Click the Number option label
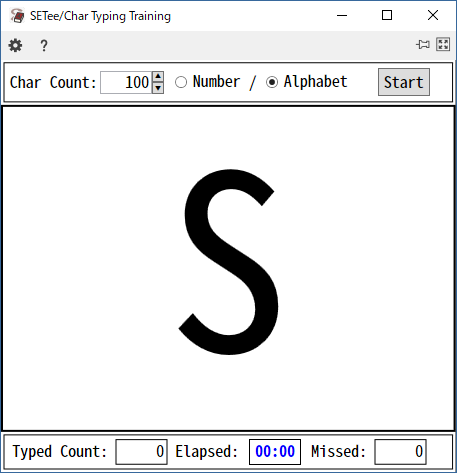Screen dimensions: 457x473 pyautogui.click(x=216, y=82)
